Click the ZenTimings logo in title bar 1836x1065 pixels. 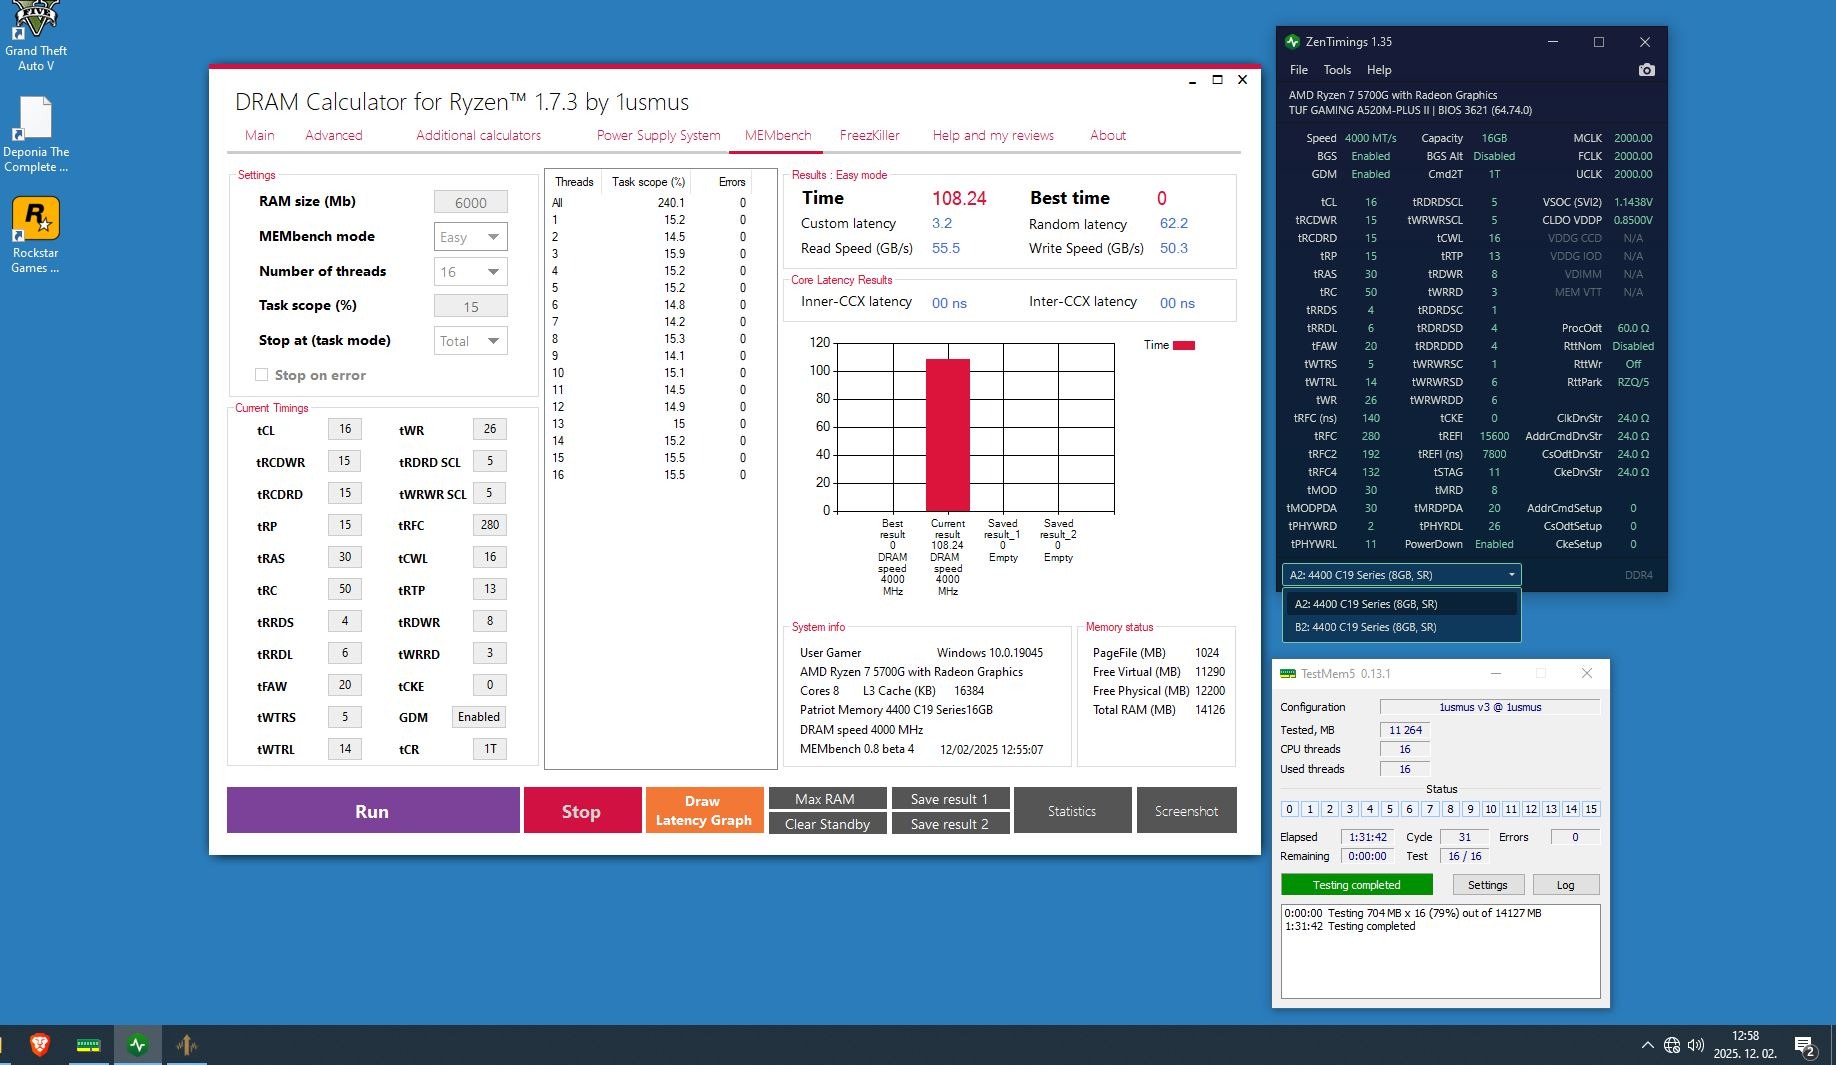click(x=1292, y=42)
